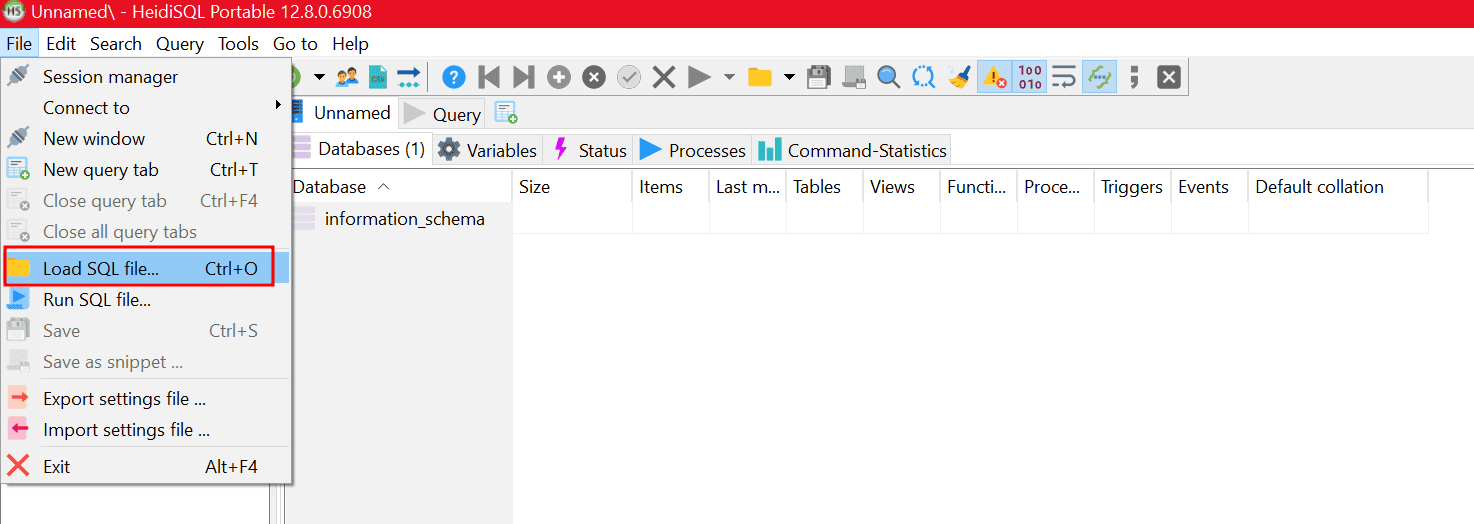Screen dimensions: 1474x524
Task: Choose Load SQL file... menu entry
Action: (x=146, y=268)
